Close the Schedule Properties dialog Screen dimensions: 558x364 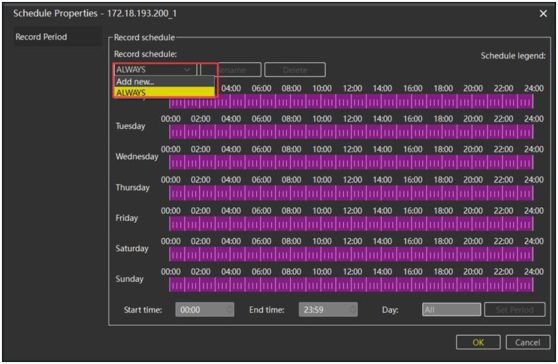543,14
